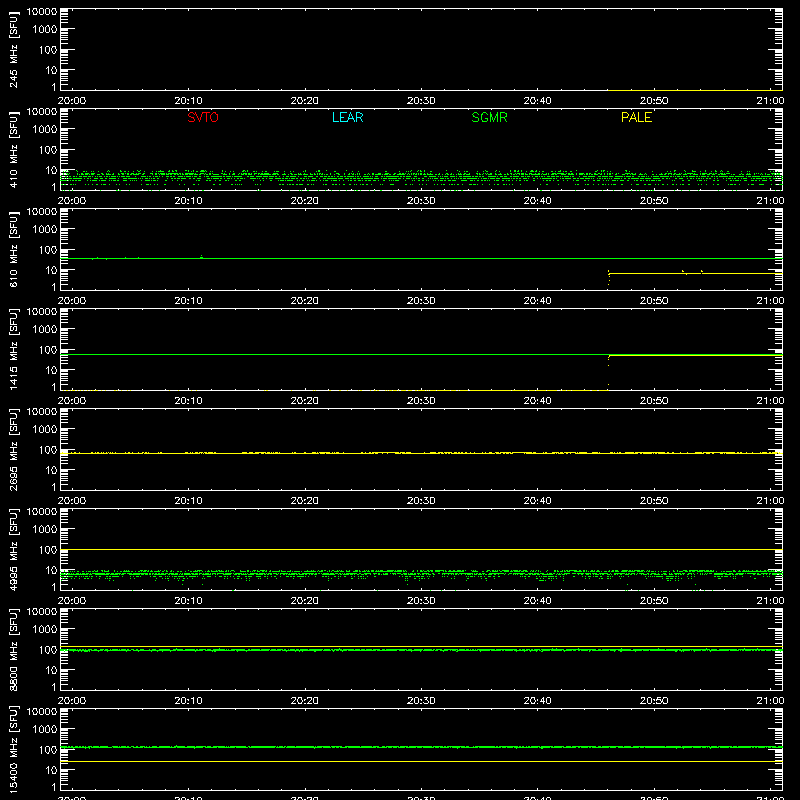The image size is (800, 800).
Task: Click the 1000 tick label of the 410 MHz panel
Action: [x=45, y=130]
